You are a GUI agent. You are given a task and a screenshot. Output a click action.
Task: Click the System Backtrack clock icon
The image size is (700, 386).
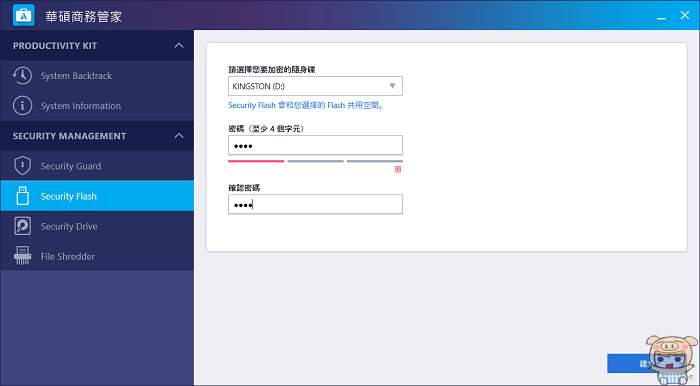pos(22,76)
